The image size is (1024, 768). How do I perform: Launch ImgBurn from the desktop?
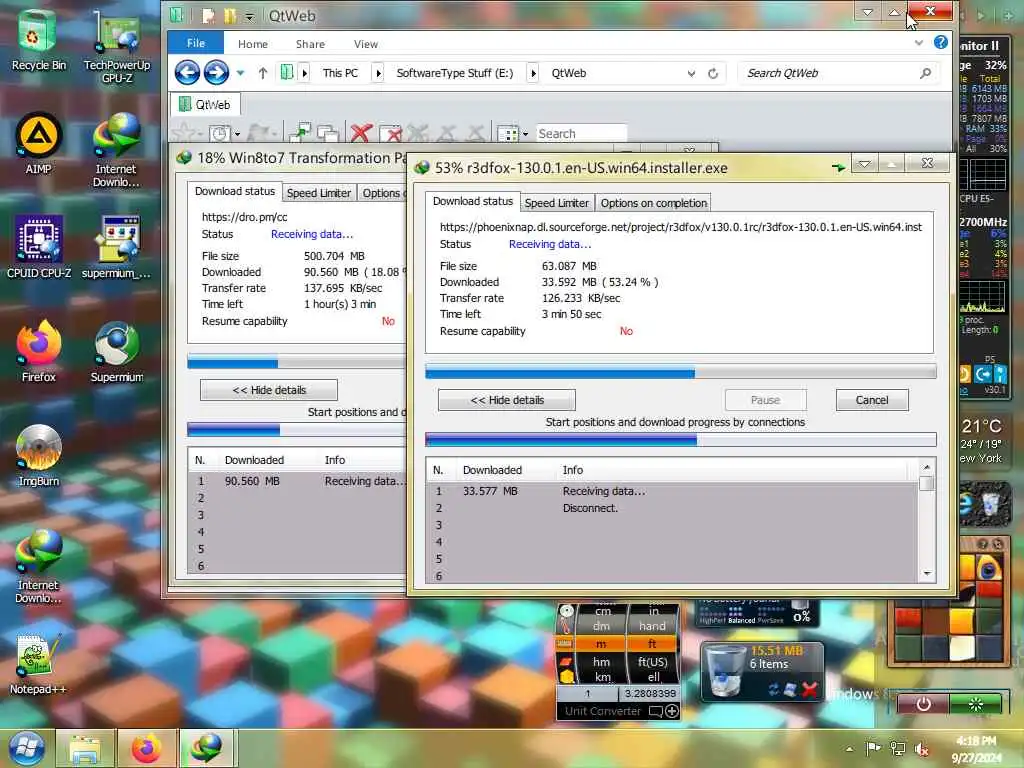click(39, 455)
